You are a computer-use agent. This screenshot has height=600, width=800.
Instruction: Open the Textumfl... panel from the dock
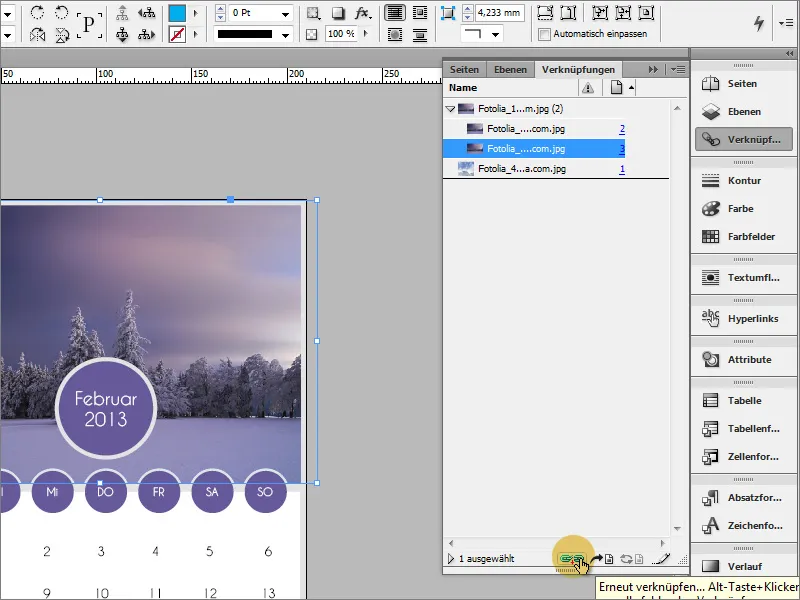[x=743, y=278]
